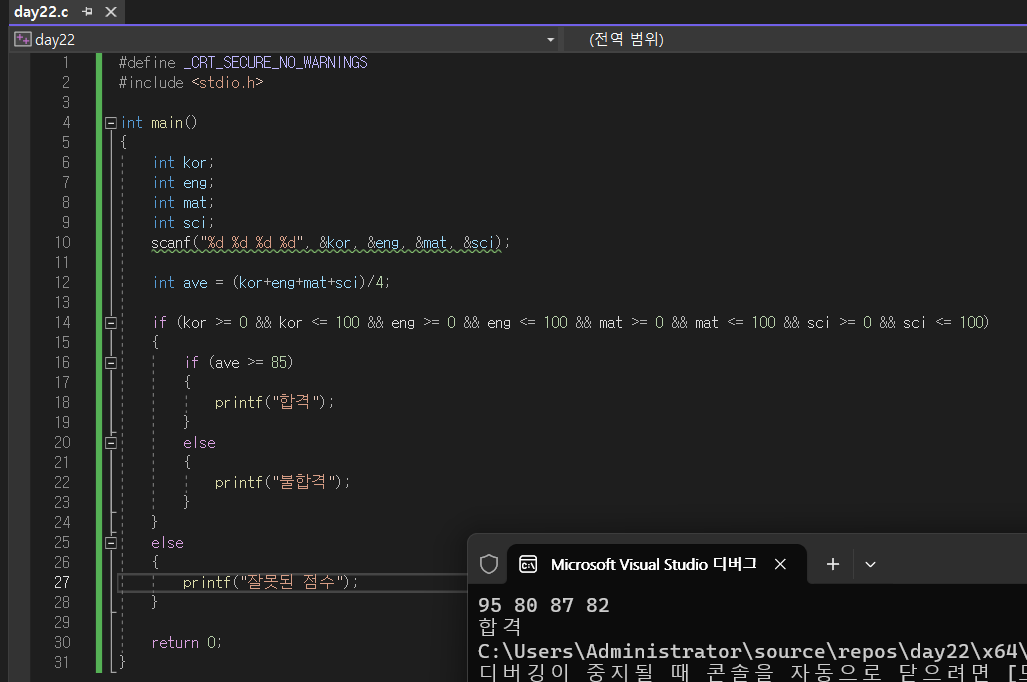Click line number 27 in the gutter
The height and width of the screenshot is (682, 1027).
[x=62, y=582]
